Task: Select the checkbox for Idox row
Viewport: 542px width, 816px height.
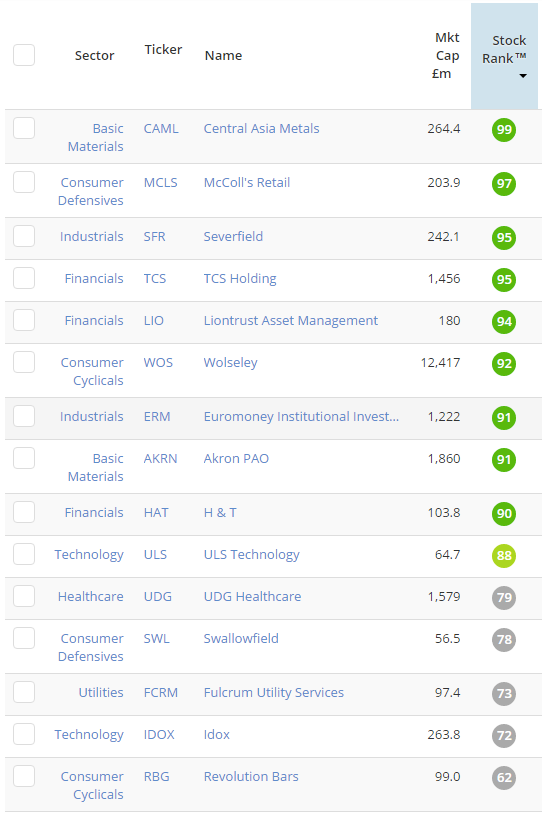Action: point(24,734)
